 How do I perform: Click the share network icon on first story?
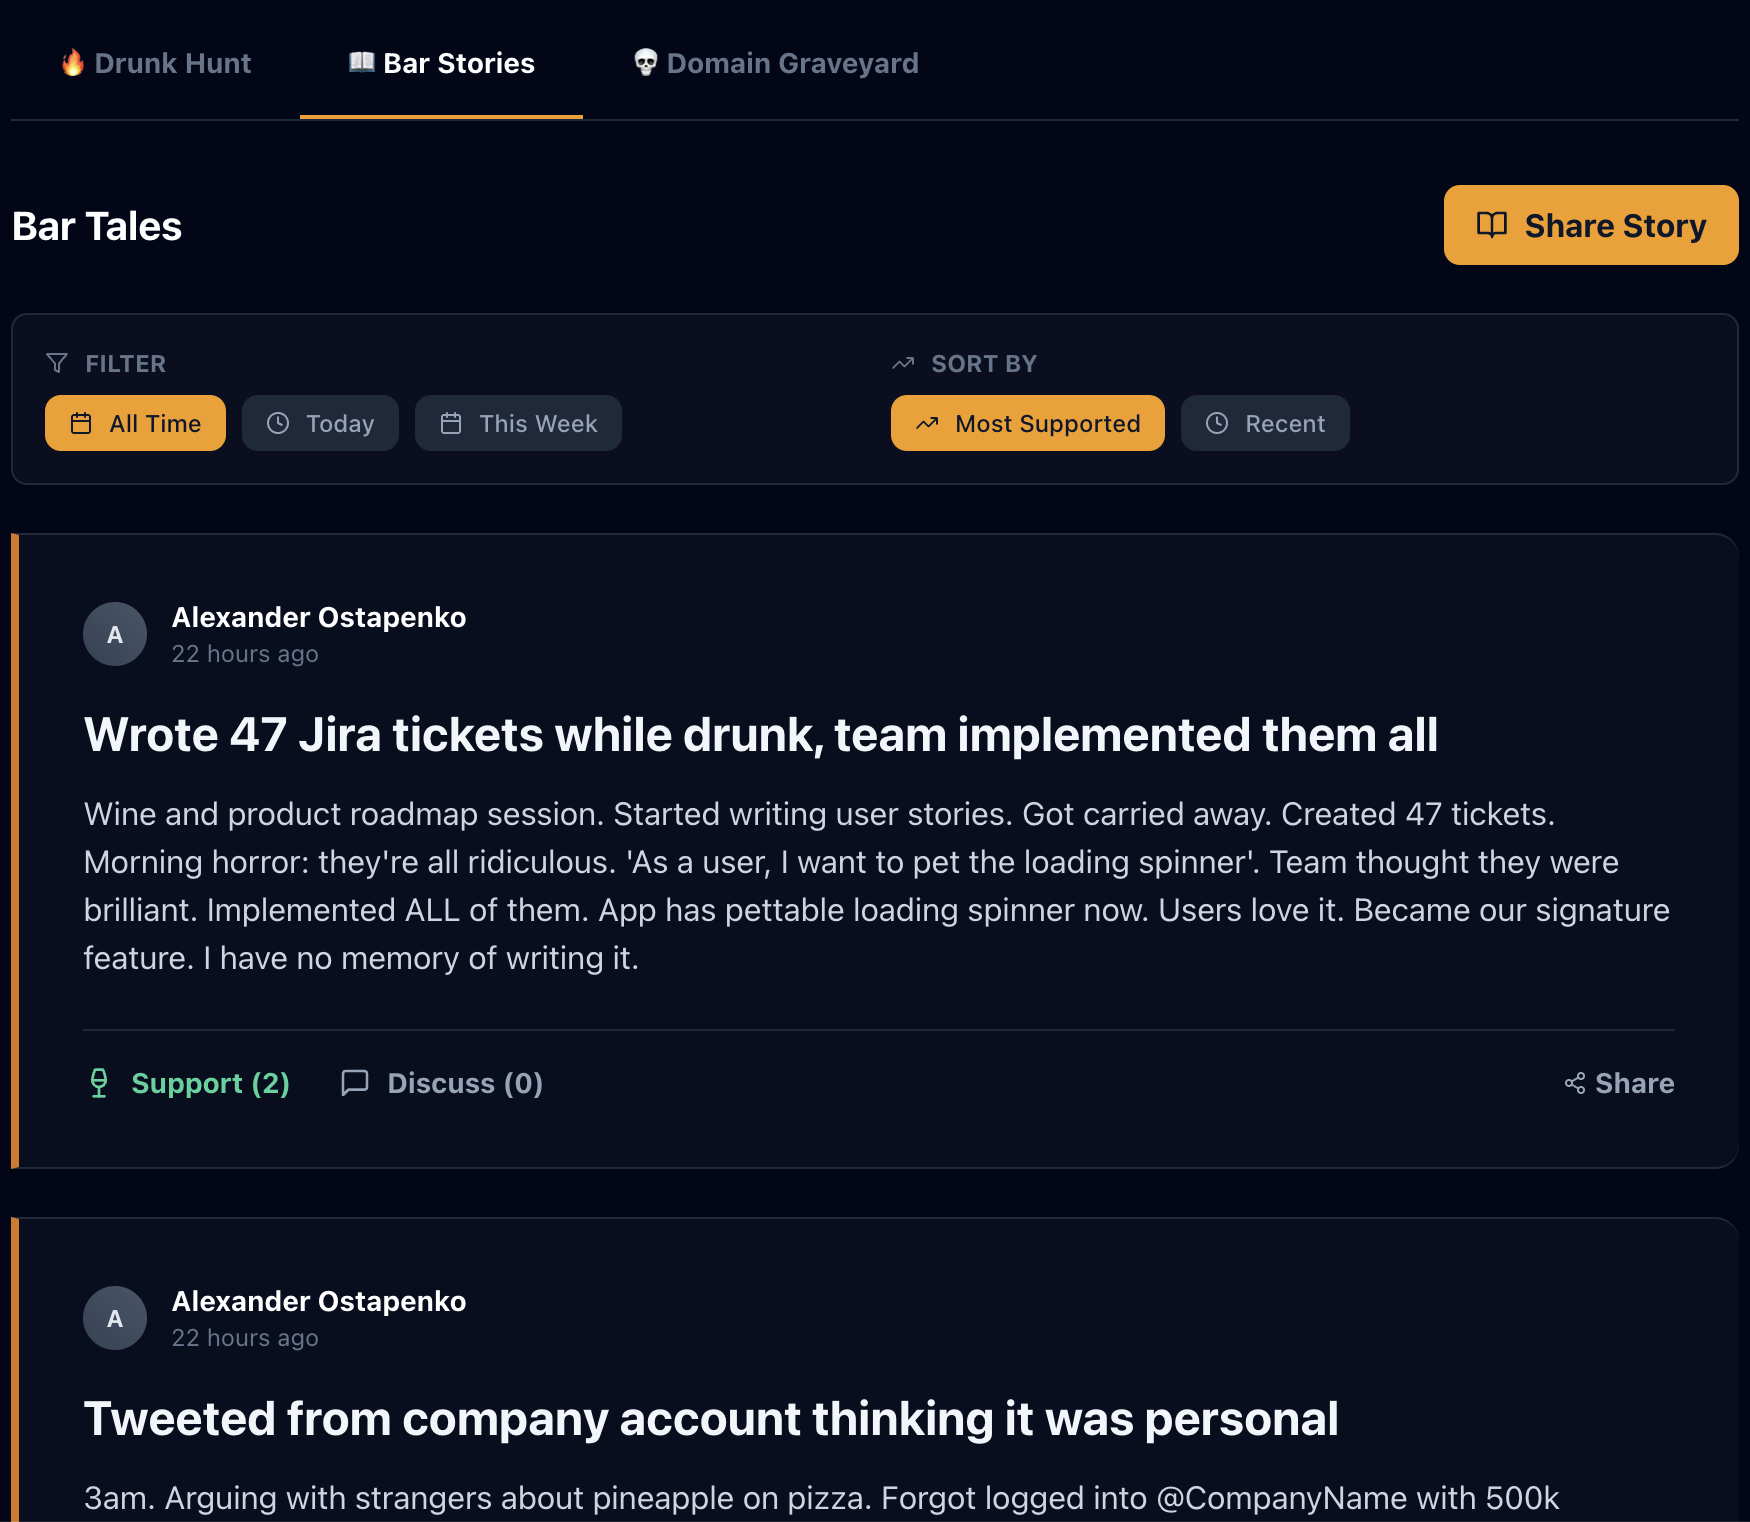click(1572, 1083)
